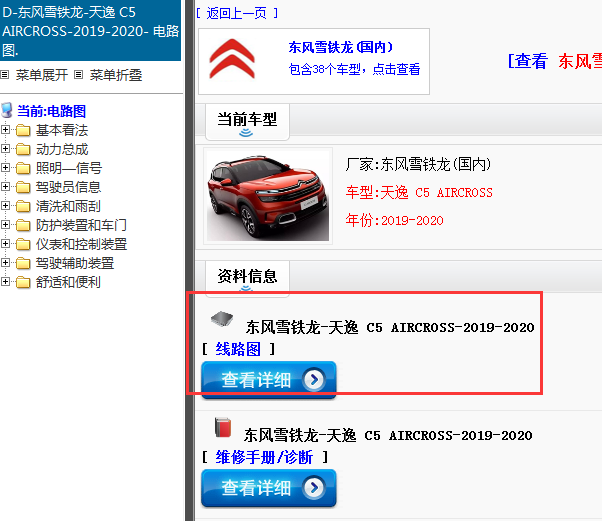The image size is (602, 521).
Task: Click the 年份:2019-2020 text
Action: pyautogui.click(x=394, y=220)
